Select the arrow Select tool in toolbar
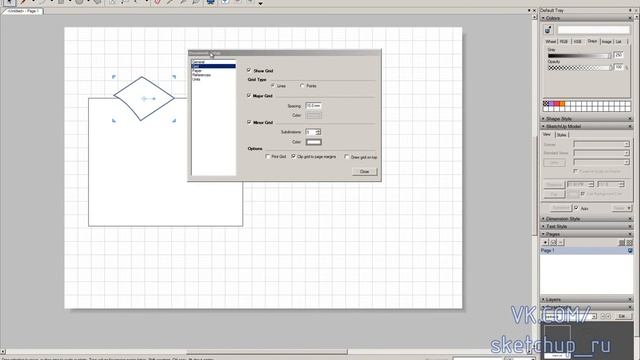This screenshot has width=640, height=360. pyautogui.click(x=9, y=2)
